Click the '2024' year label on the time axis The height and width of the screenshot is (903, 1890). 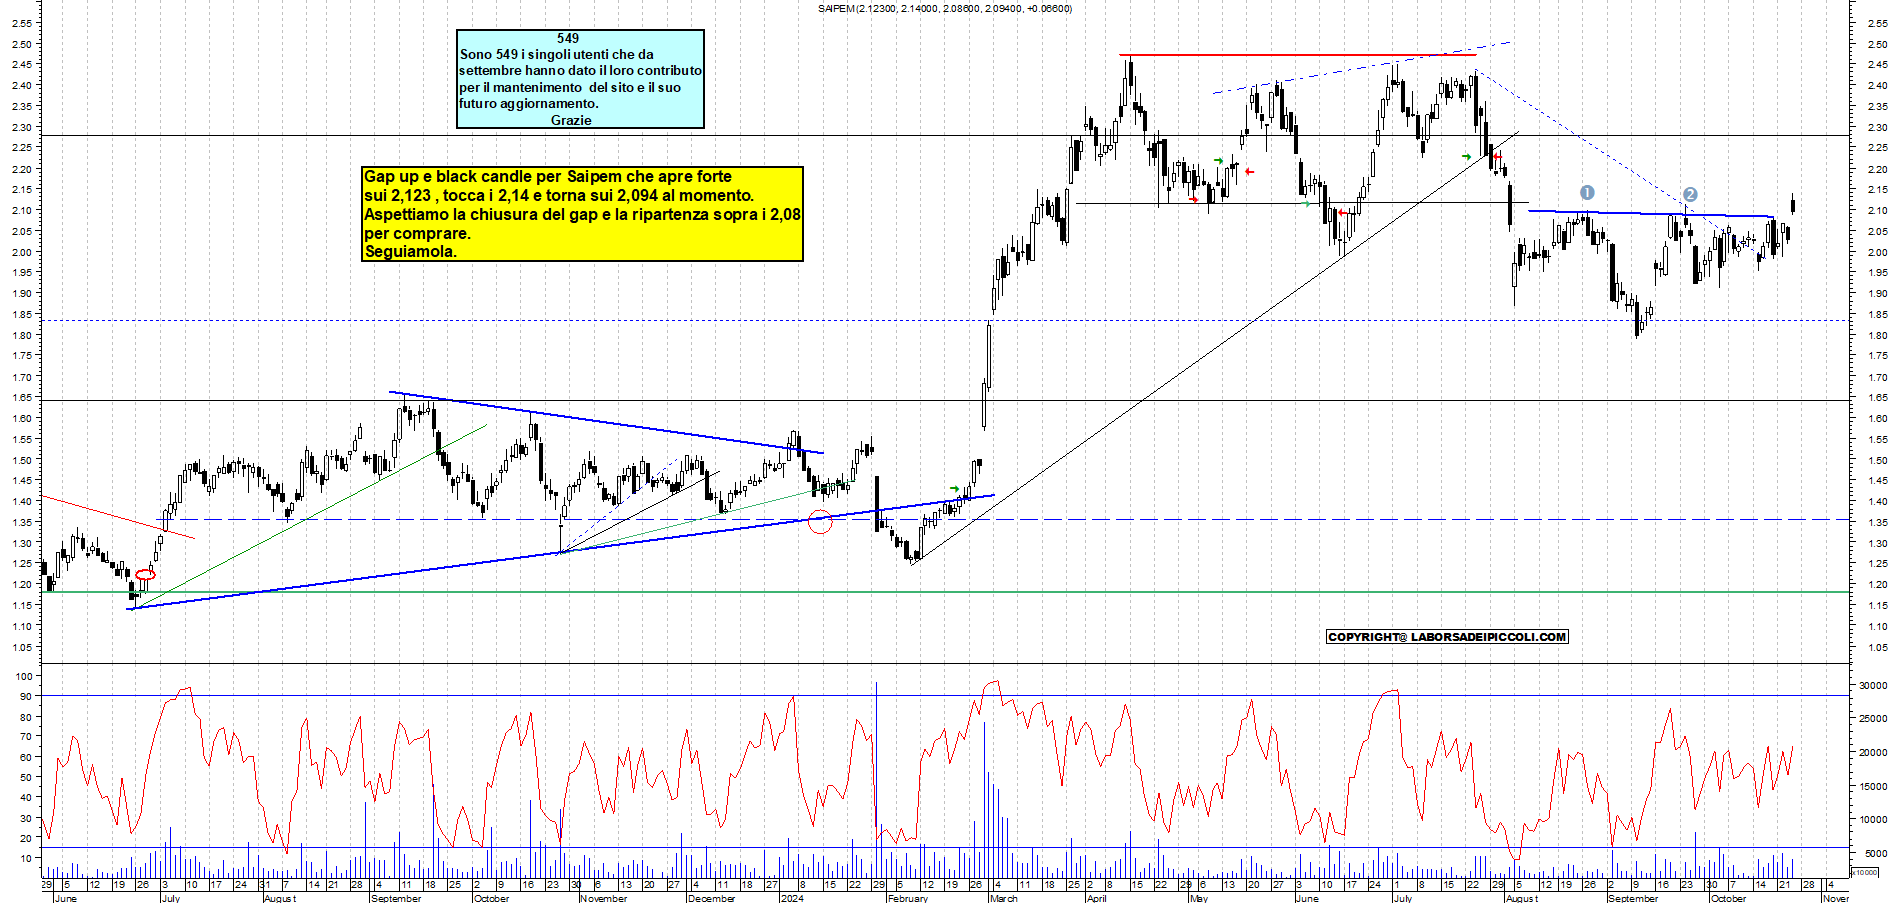(792, 898)
